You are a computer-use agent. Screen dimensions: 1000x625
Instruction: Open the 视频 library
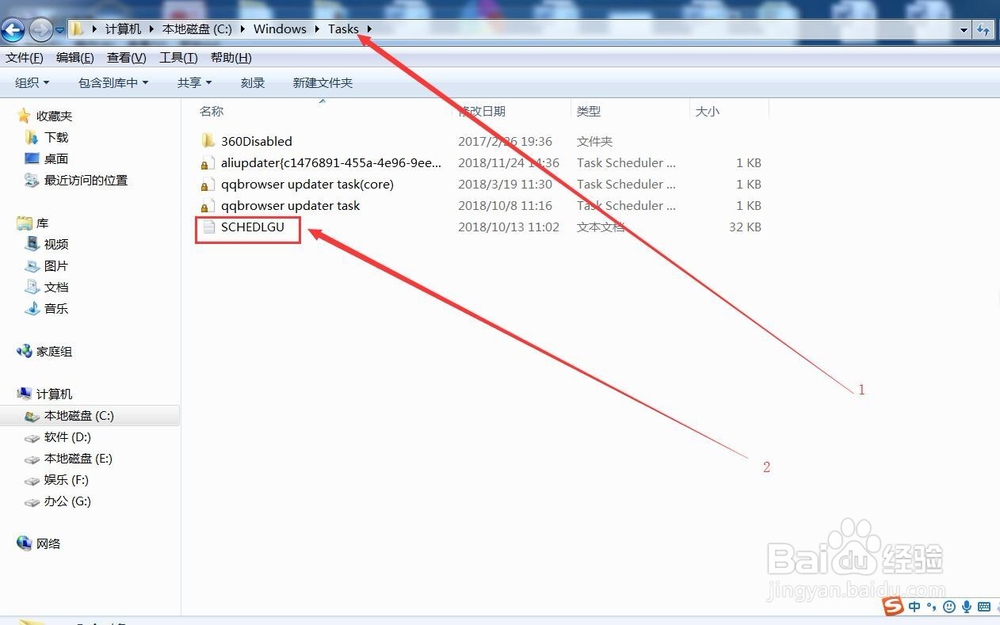[x=56, y=244]
